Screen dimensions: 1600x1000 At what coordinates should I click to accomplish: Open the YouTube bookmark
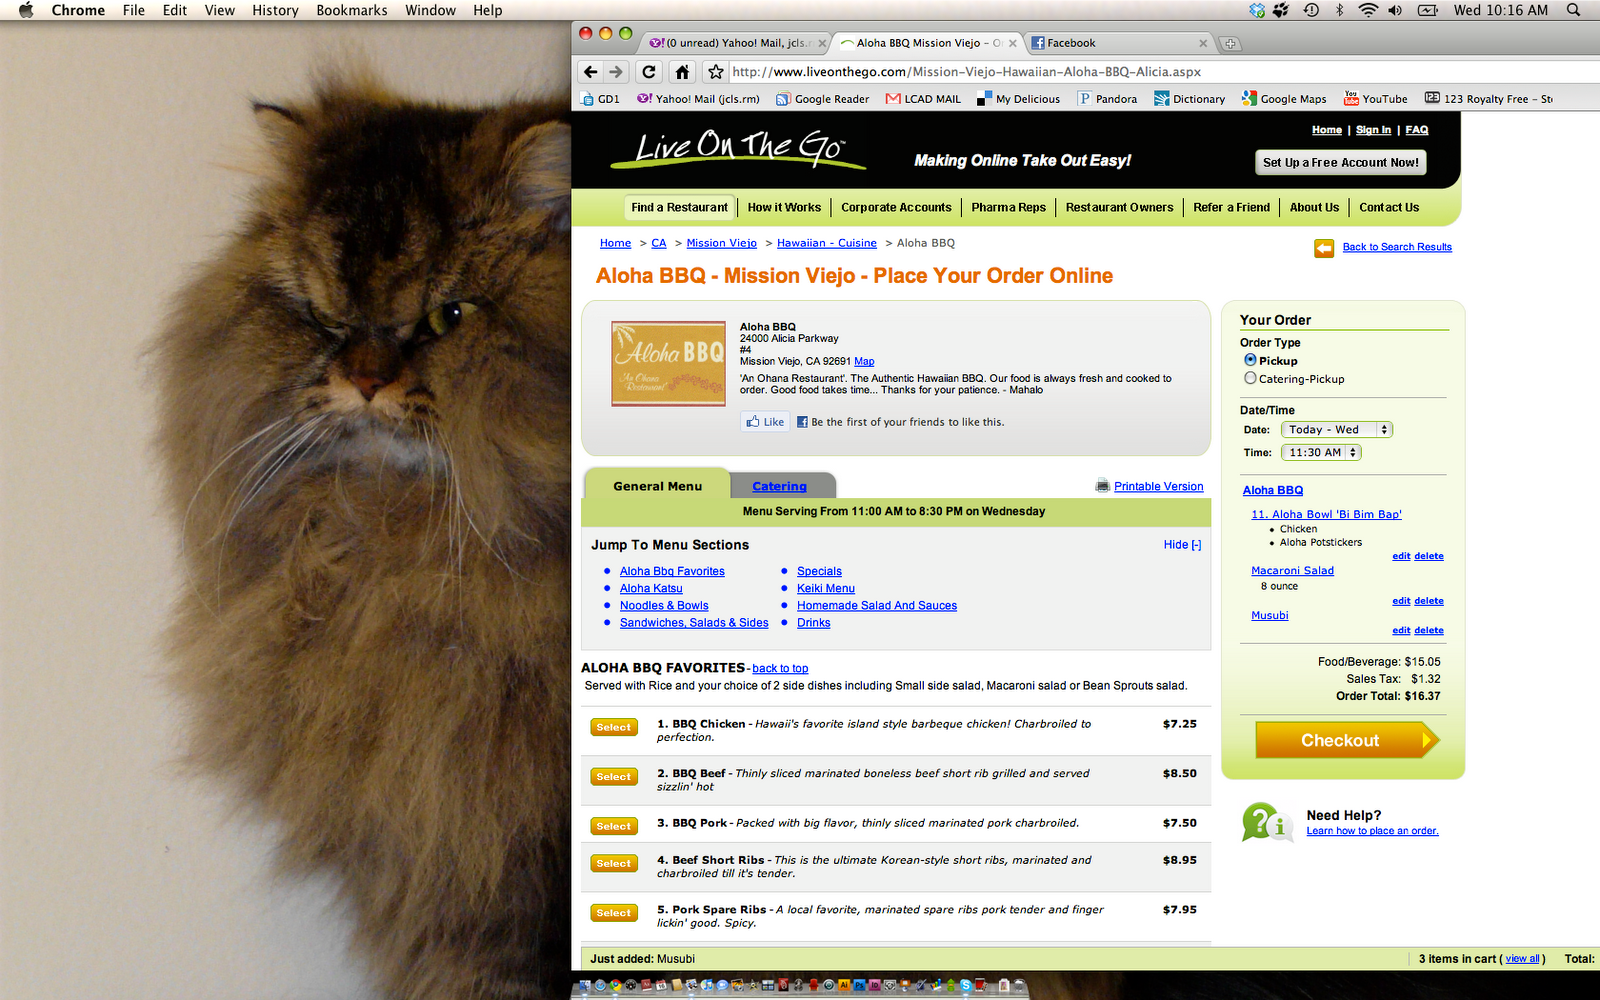click(x=1376, y=99)
